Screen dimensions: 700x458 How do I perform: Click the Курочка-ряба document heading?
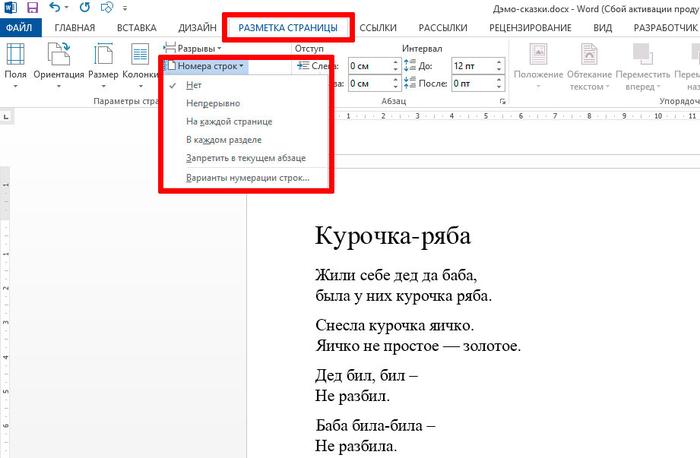point(392,236)
